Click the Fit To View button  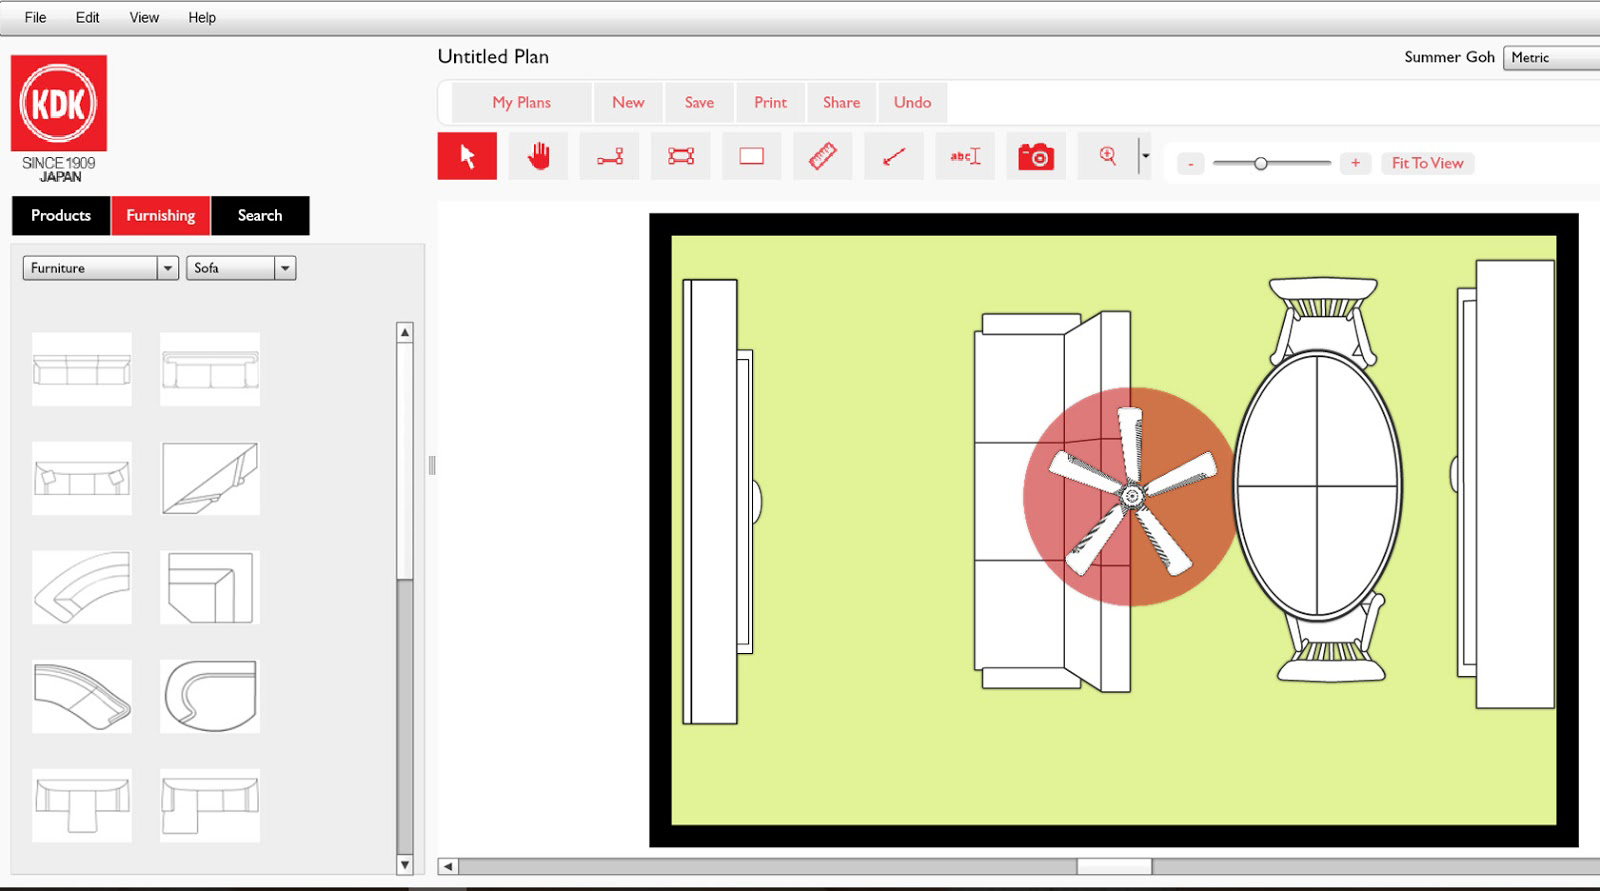tap(1427, 163)
